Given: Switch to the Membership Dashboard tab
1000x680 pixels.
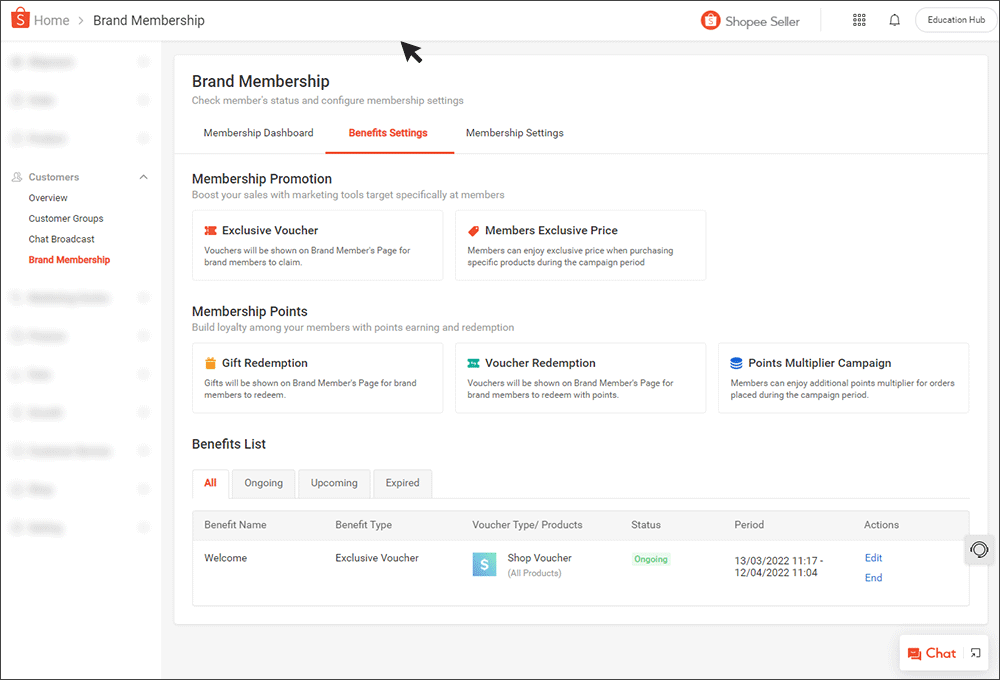Looking at the screenshot, I should 258,132.
